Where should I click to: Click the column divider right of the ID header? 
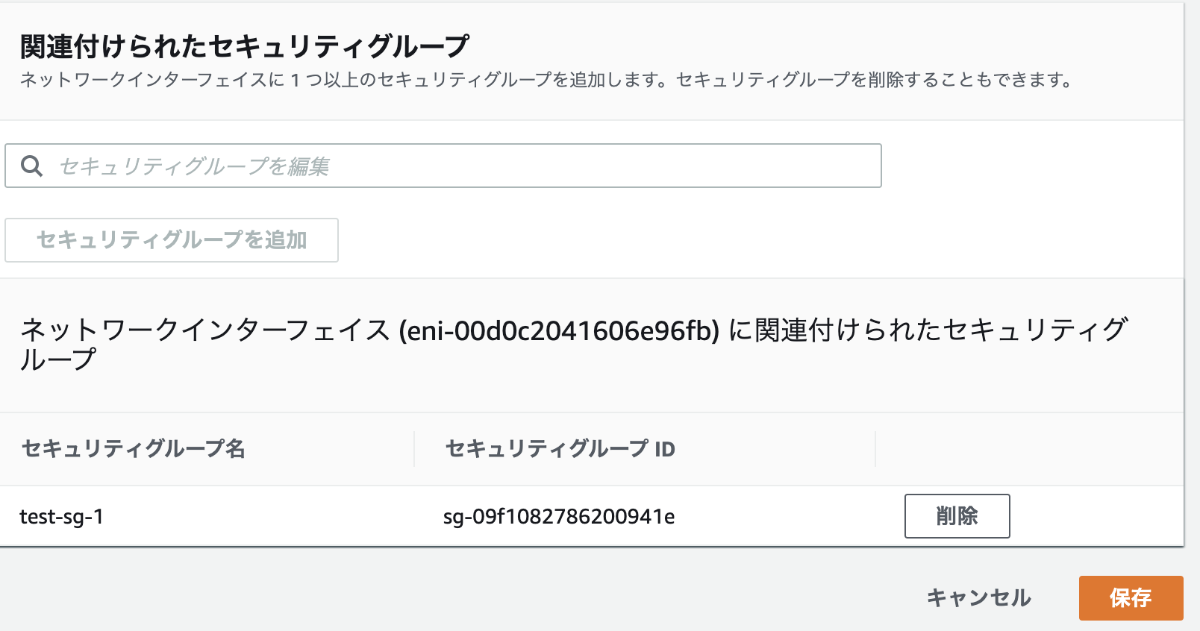point(875,449)
